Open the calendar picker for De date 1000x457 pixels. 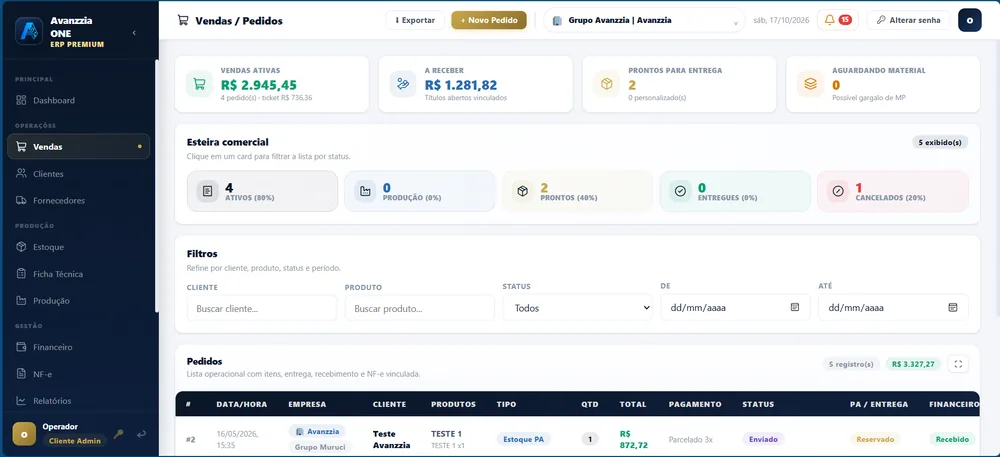click(x=795, y=307)
